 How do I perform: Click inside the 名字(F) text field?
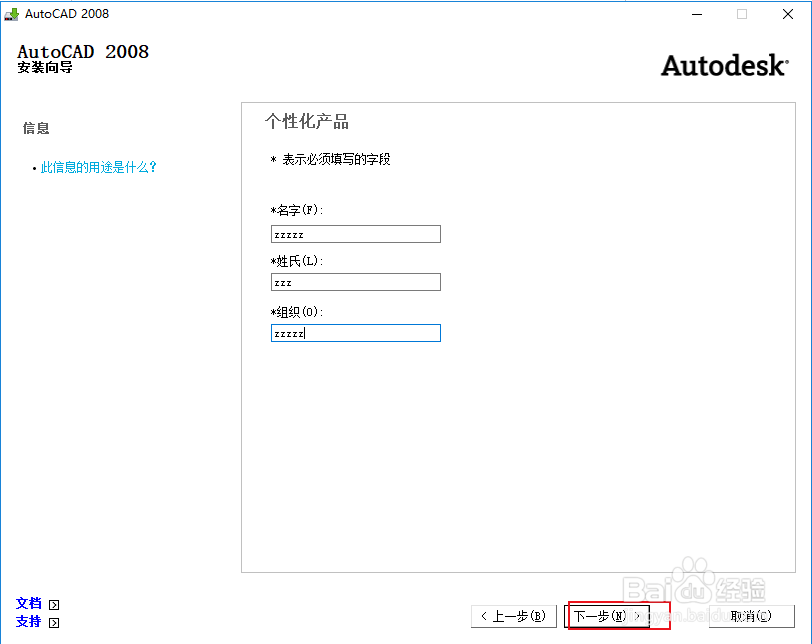[x=355, y=233]
